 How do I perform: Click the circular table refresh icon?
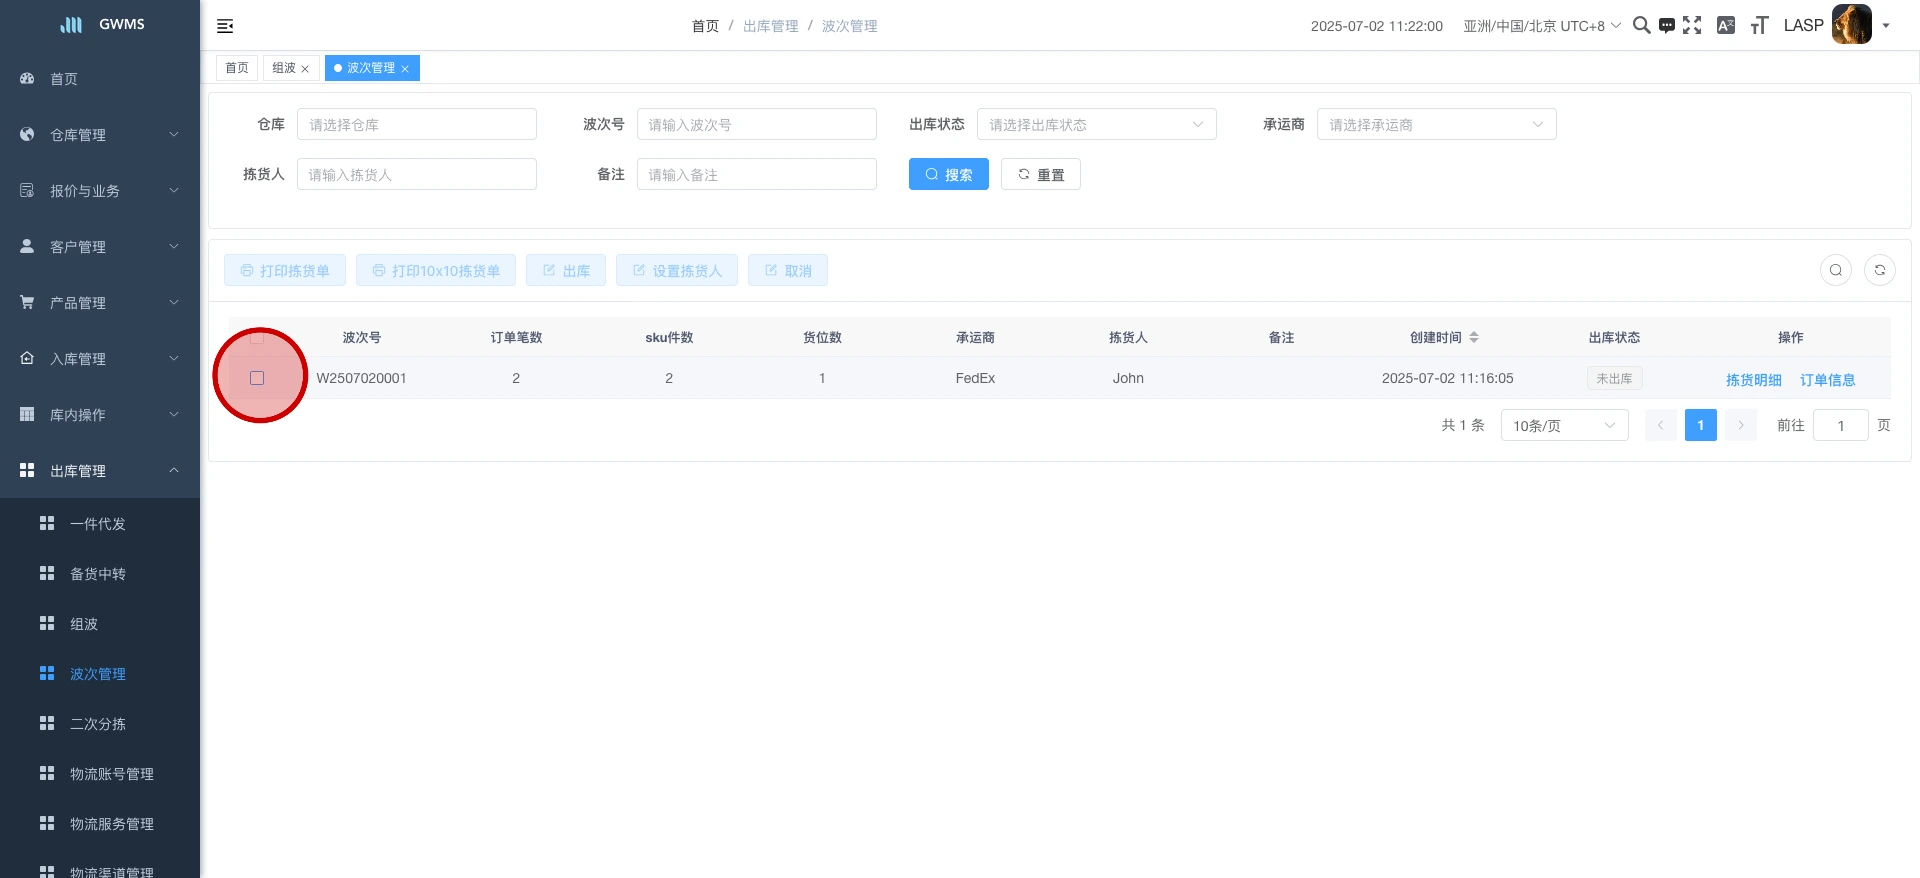(x=1879, y=270)
